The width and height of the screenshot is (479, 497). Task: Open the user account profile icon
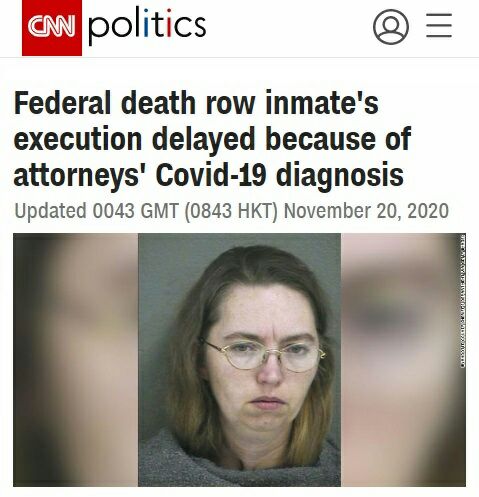(391, 27)
